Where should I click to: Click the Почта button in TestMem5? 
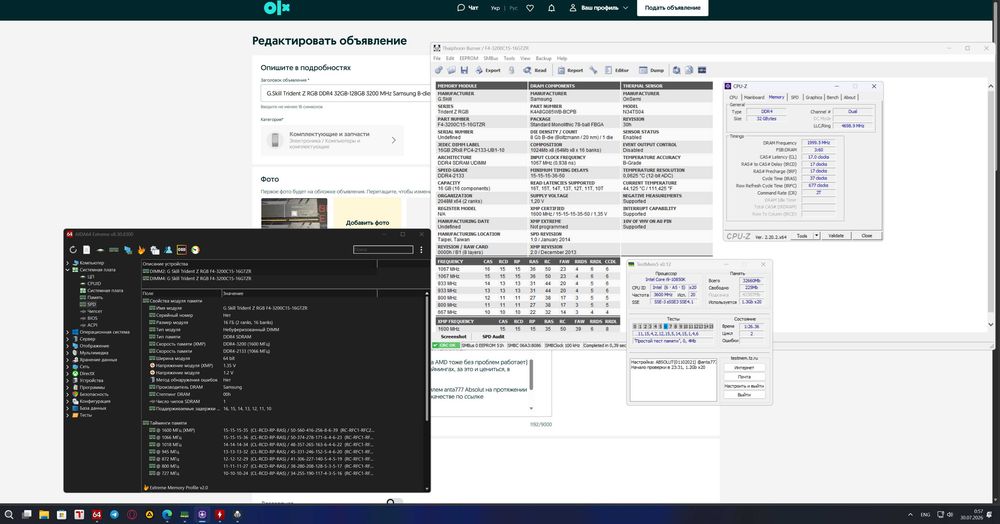click(744, 377)
